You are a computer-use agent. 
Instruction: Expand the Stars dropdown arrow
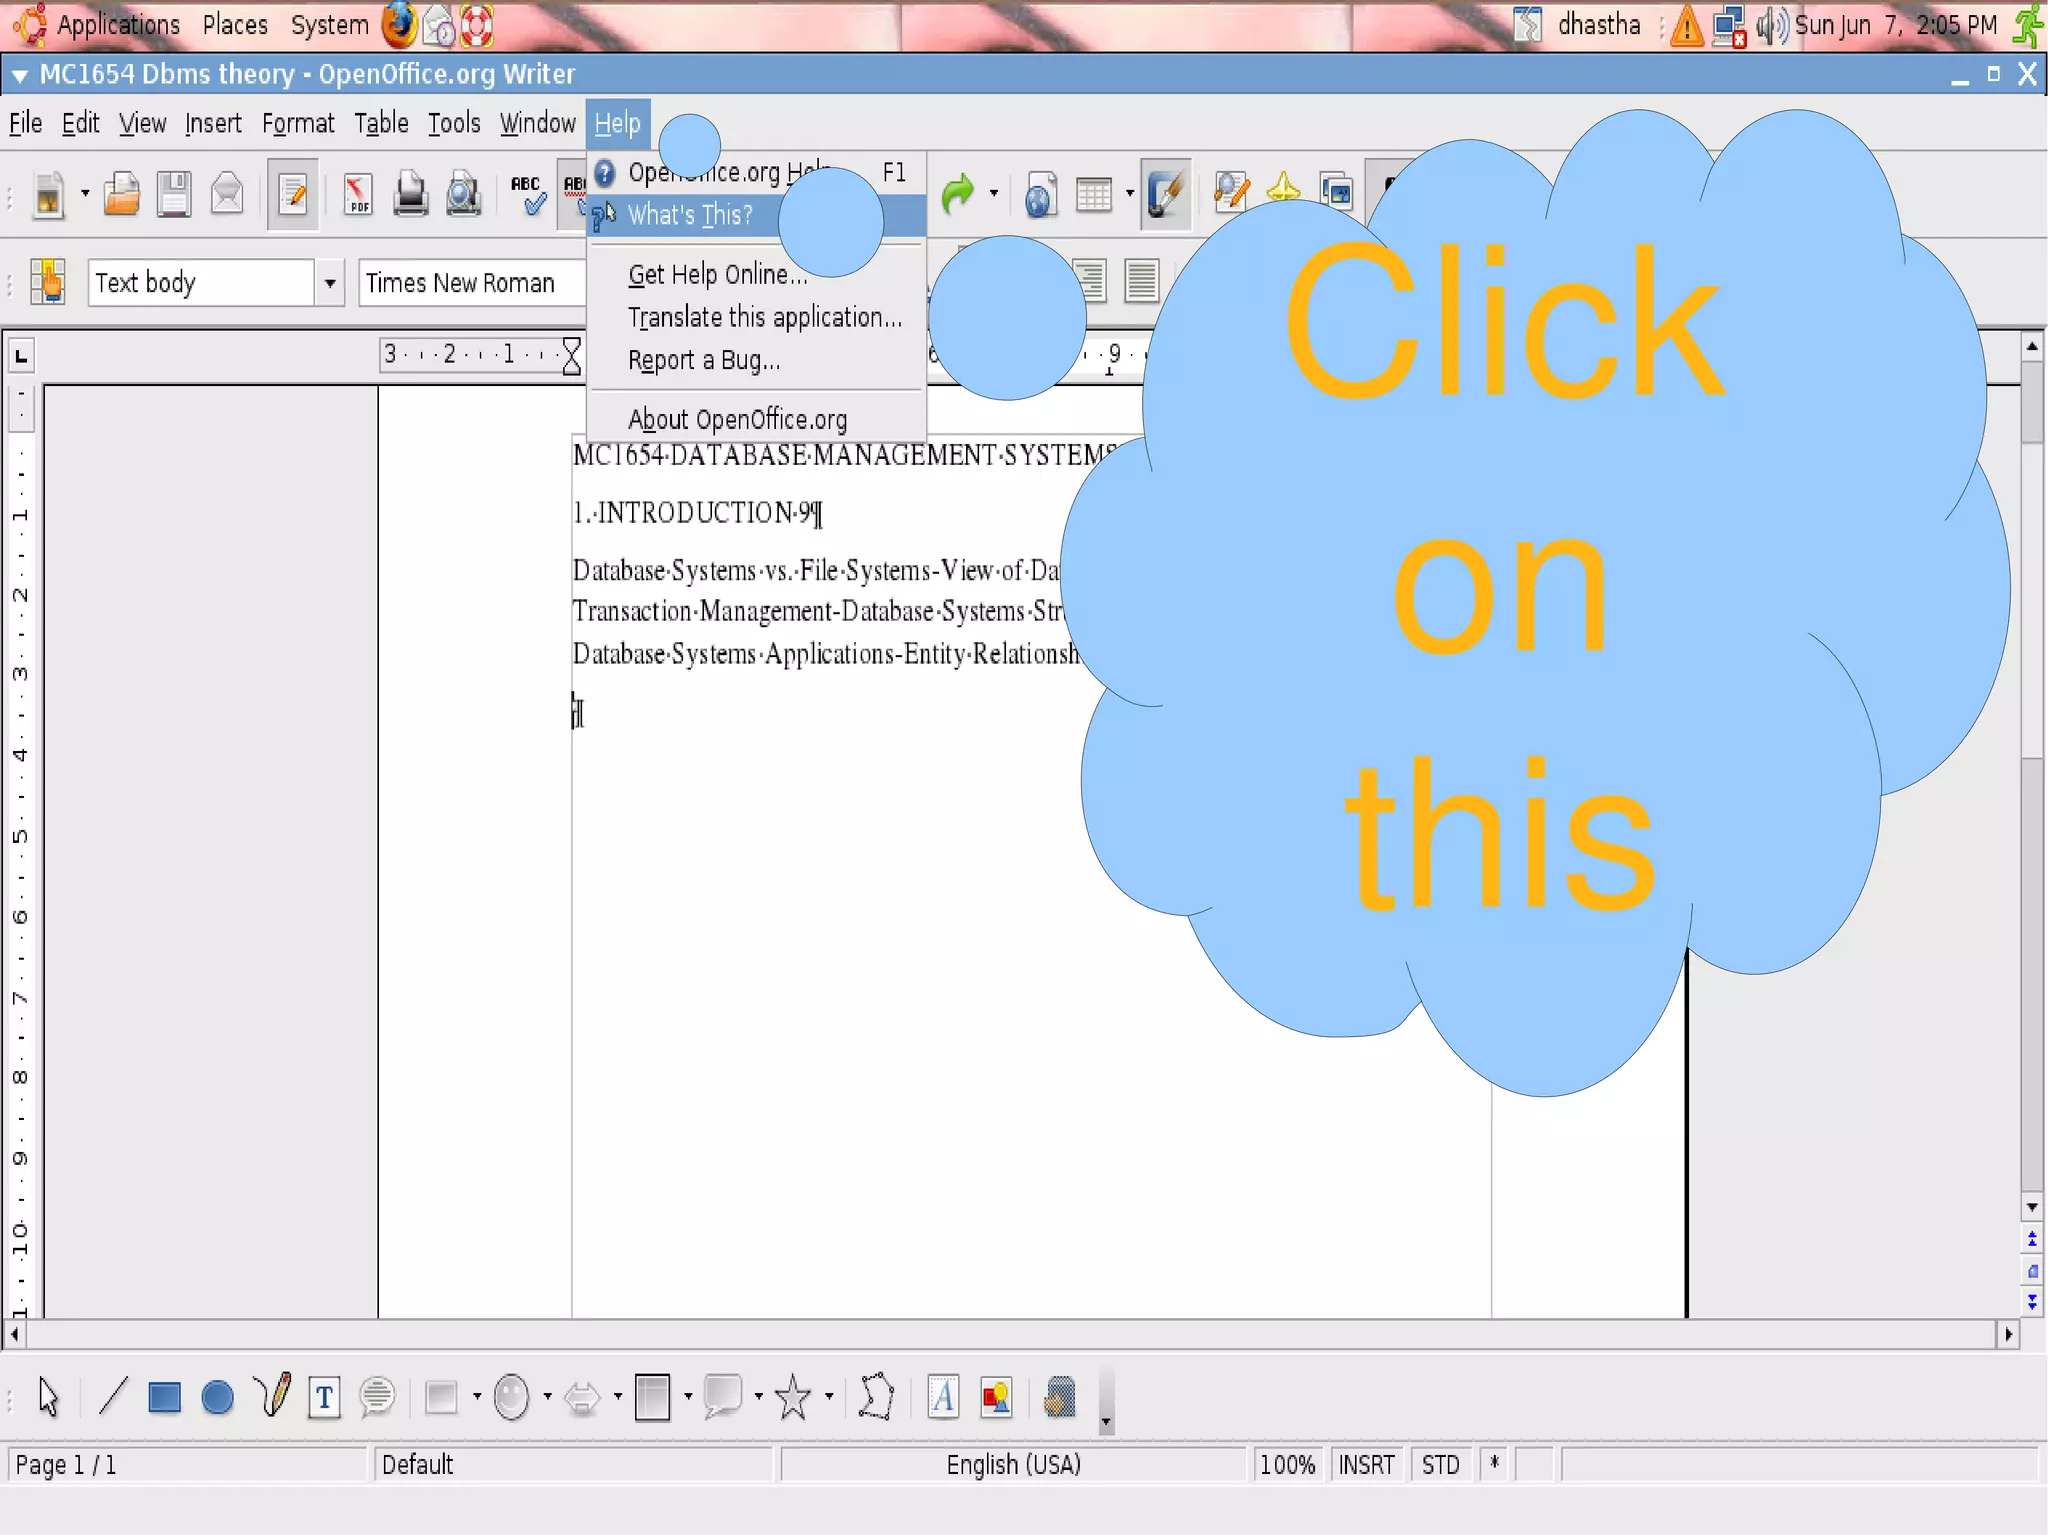click(x=829, y=1396)
